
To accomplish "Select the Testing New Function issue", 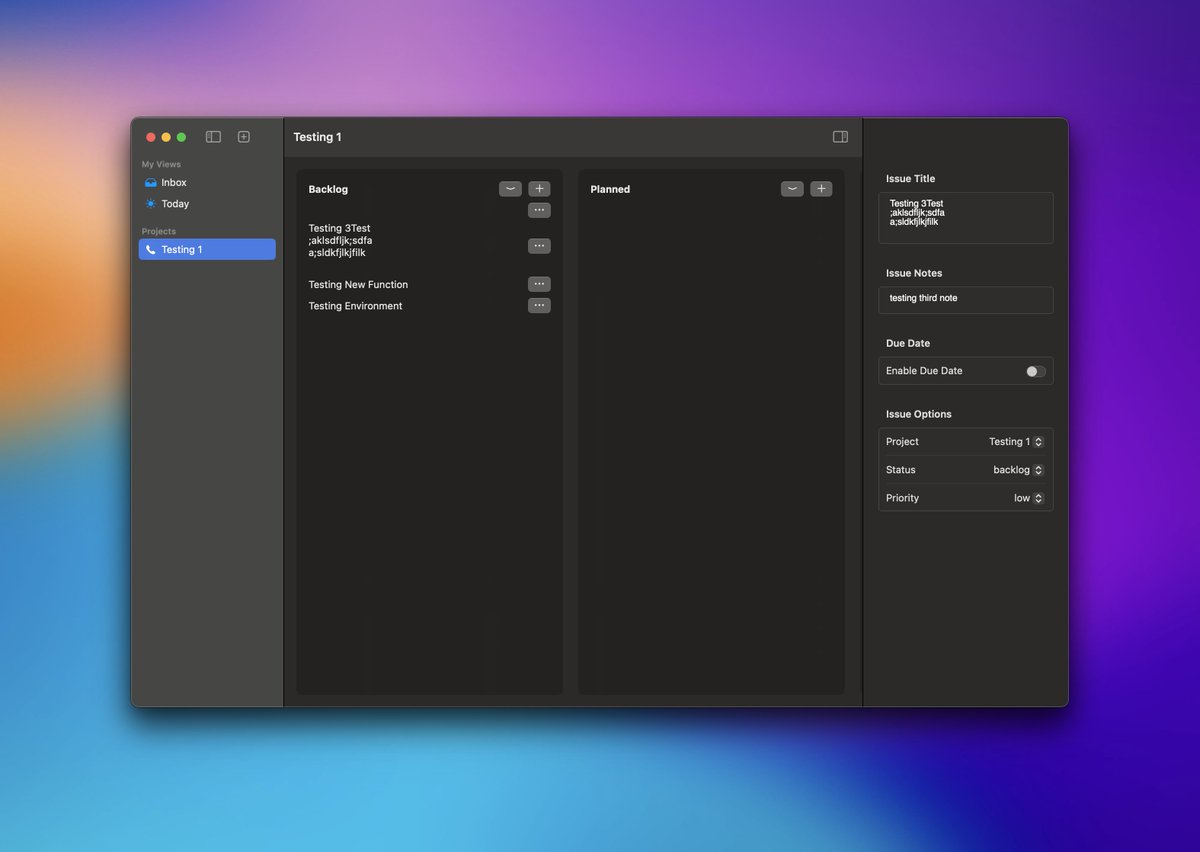I will [358, 285].
